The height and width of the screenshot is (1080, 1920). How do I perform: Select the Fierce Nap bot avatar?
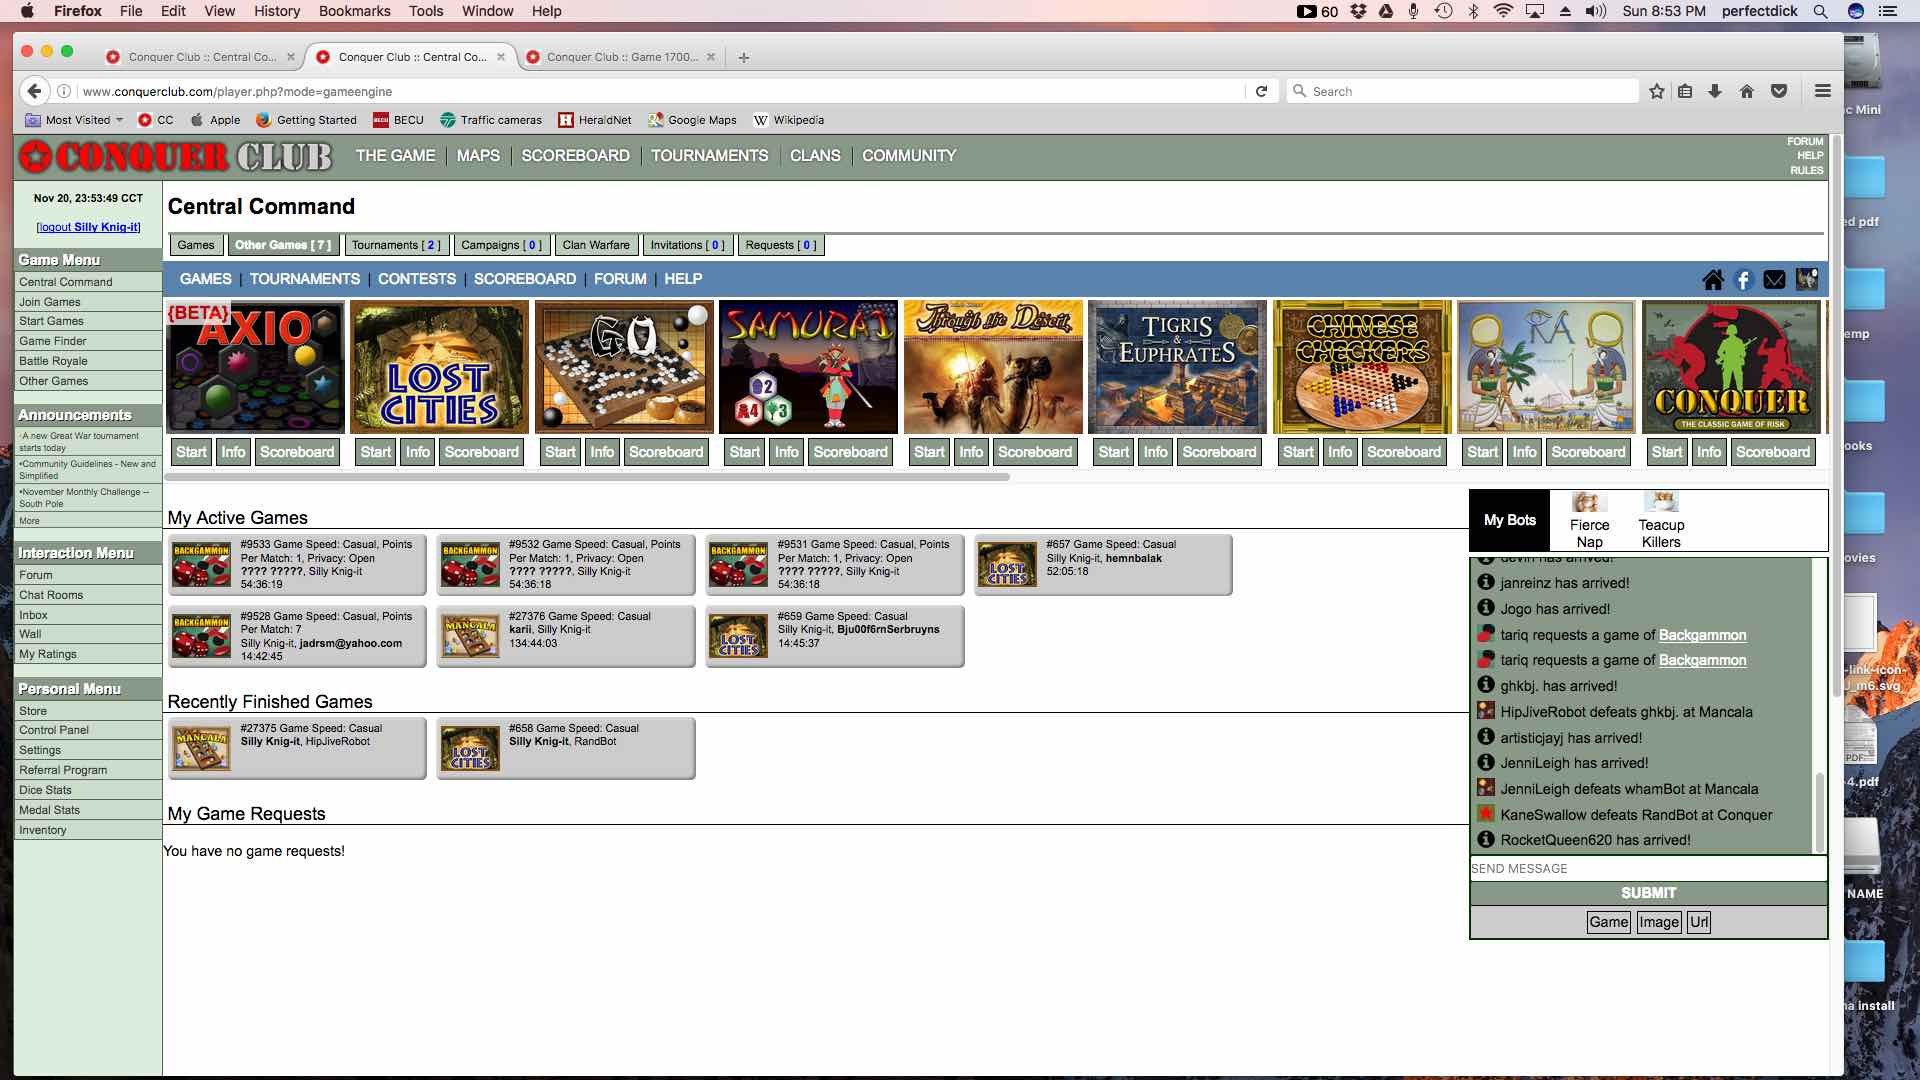[x=1589, y=502]
